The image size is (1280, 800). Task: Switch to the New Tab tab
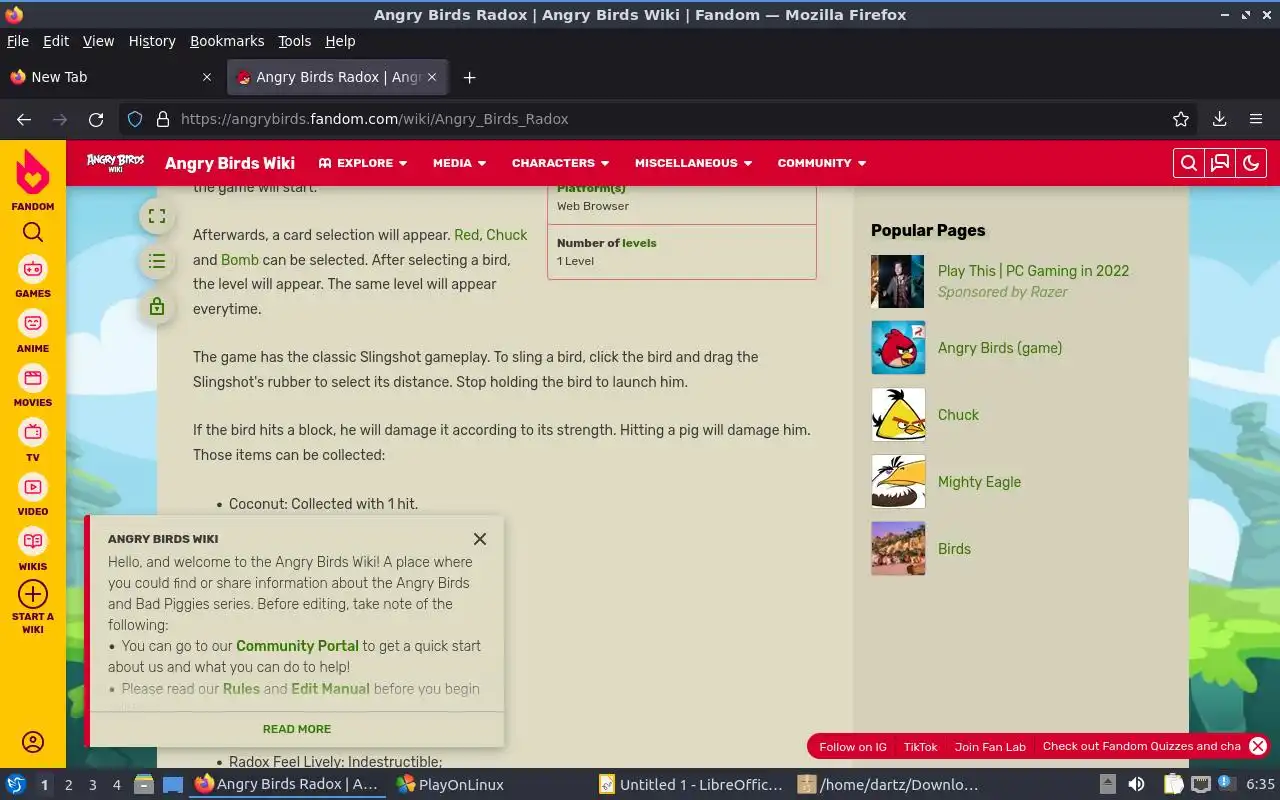(112, 77)
